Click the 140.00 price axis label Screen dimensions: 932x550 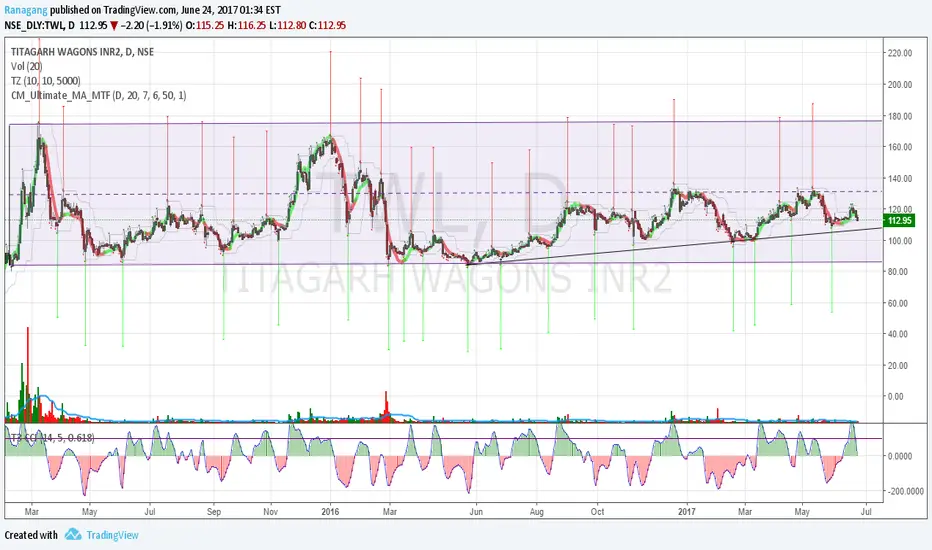tap(900, 178)
